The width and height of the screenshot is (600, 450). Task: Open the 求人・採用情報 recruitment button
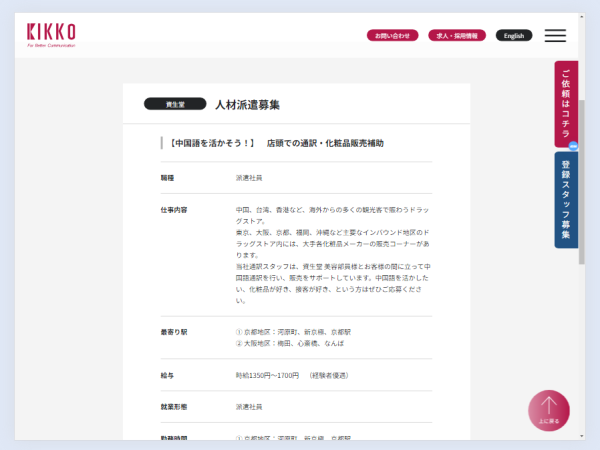point(457,36)
